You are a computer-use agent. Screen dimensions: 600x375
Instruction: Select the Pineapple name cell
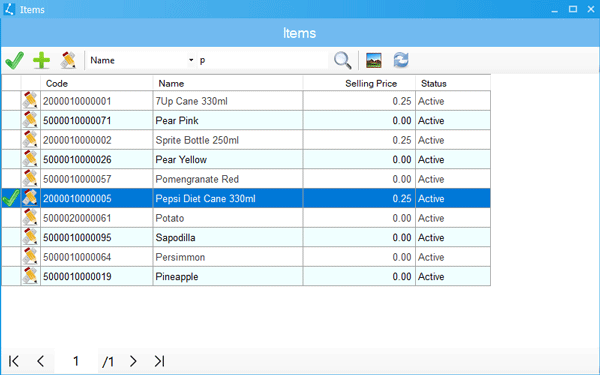coord(228,276)
